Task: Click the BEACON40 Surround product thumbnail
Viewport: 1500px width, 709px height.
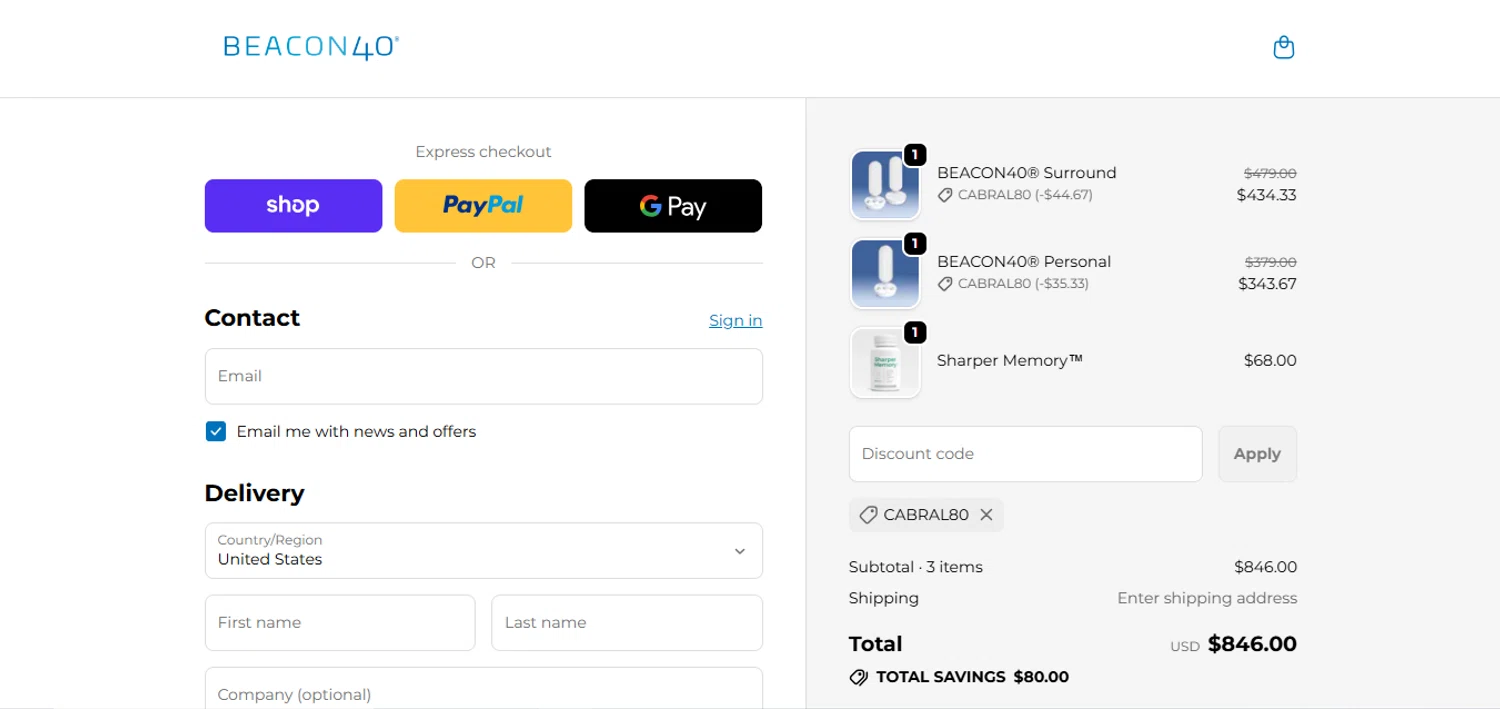Action: click(885, 185)
